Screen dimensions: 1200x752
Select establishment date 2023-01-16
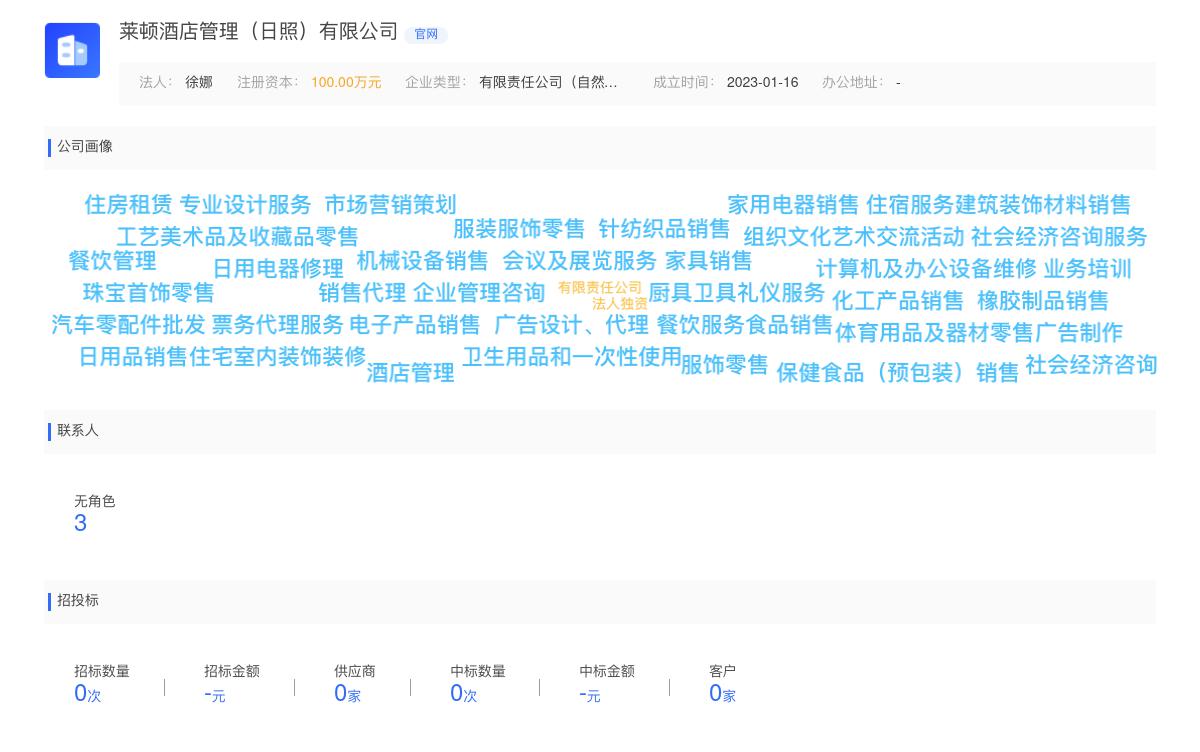point(762,82)
